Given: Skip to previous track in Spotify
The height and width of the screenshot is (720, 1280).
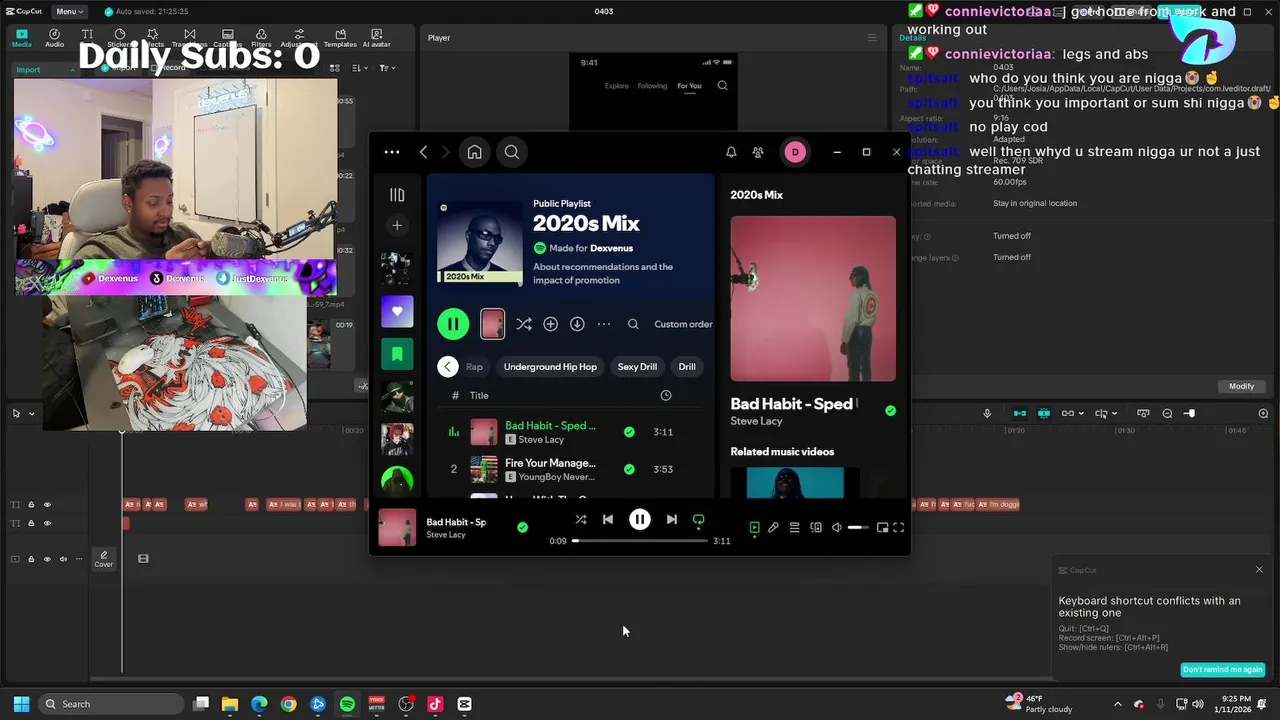Looking at the screenshot, I should click(x=608, y=520).
